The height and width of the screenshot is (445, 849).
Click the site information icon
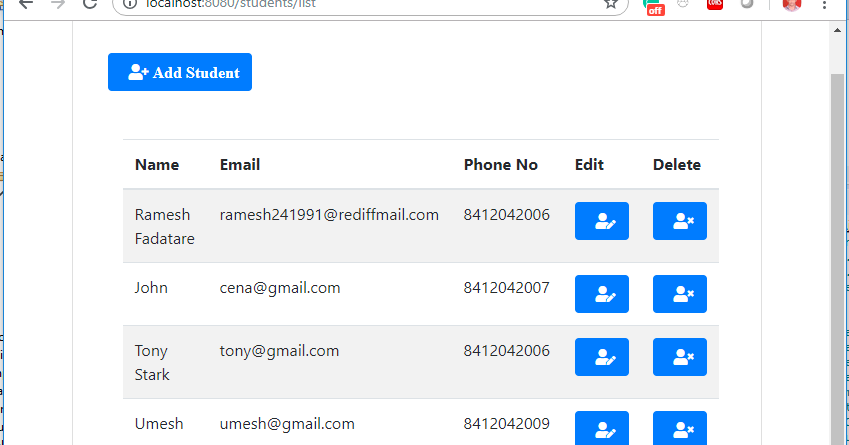(132, 4)
